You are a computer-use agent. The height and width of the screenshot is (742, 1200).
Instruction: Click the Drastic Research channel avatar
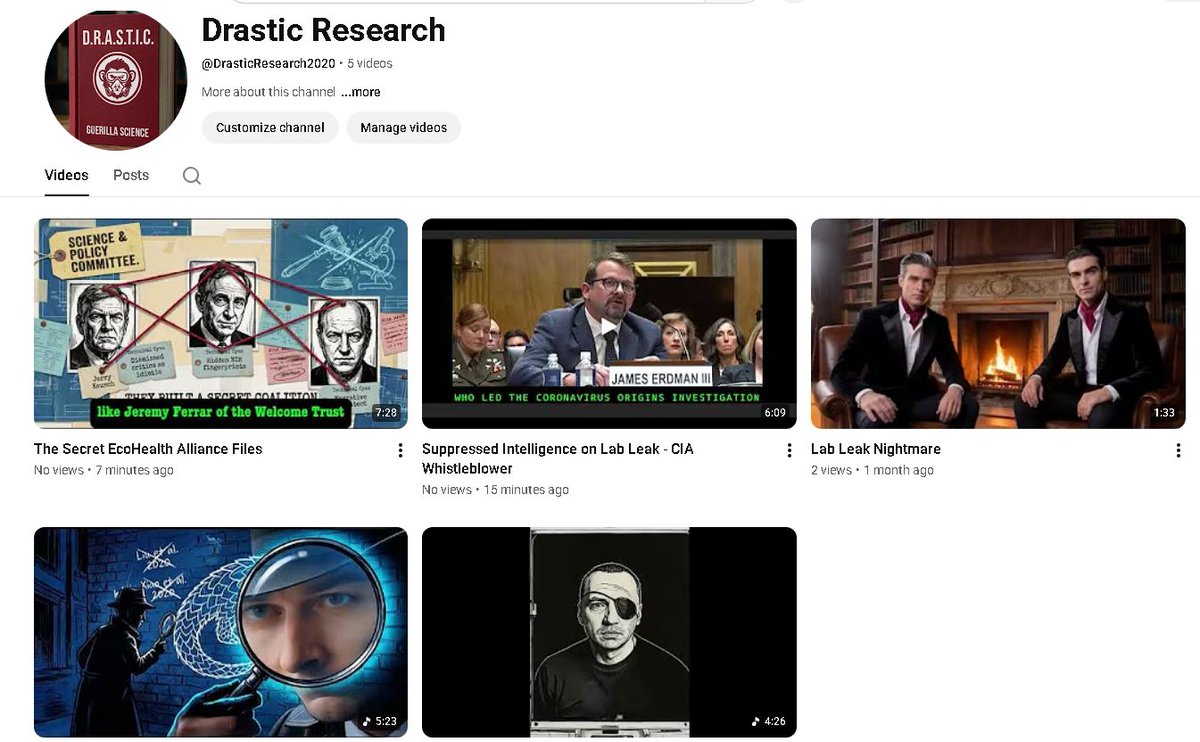point(116,80)
